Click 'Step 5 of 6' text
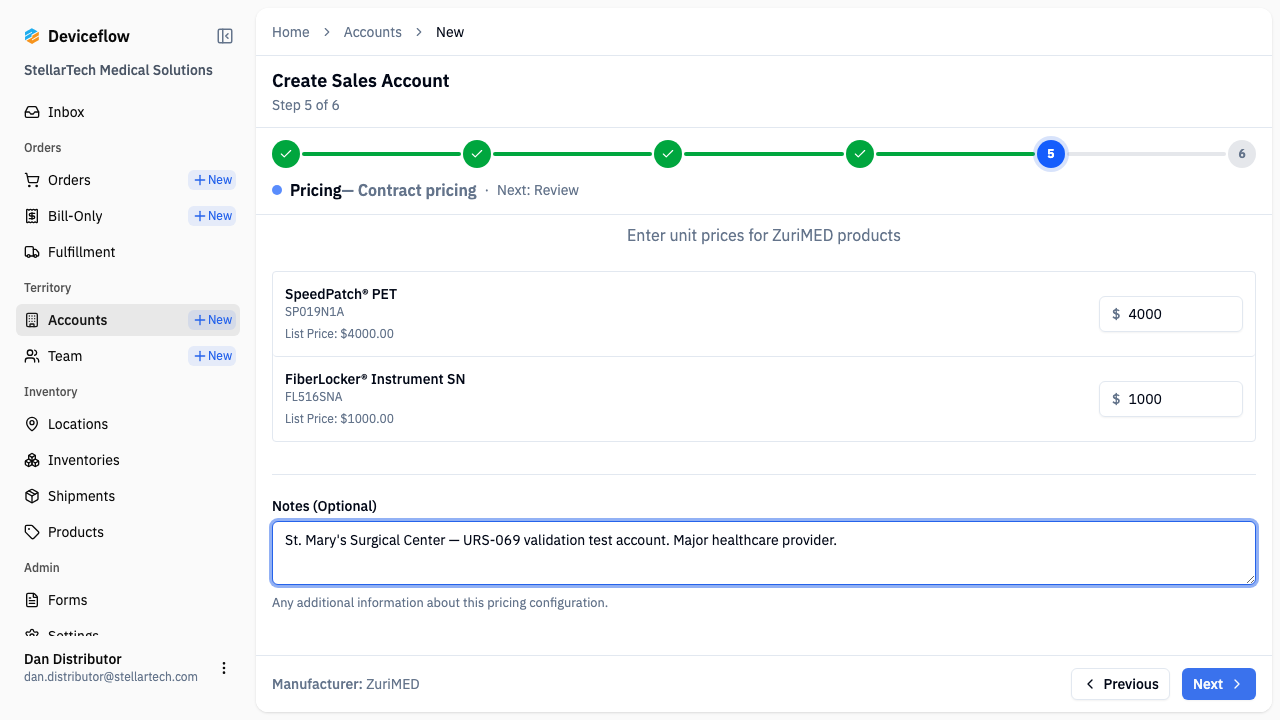The width and height of the screenshot is (1280, 720). (306, 105)
